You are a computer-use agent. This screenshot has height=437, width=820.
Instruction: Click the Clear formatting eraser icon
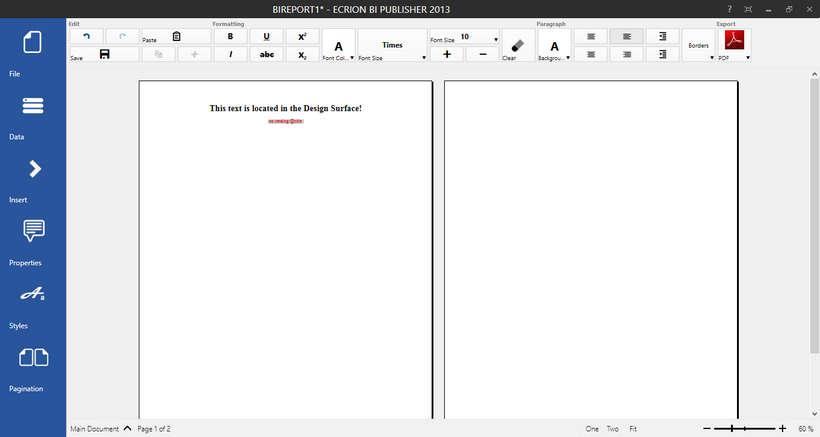[x=516, y=45]
